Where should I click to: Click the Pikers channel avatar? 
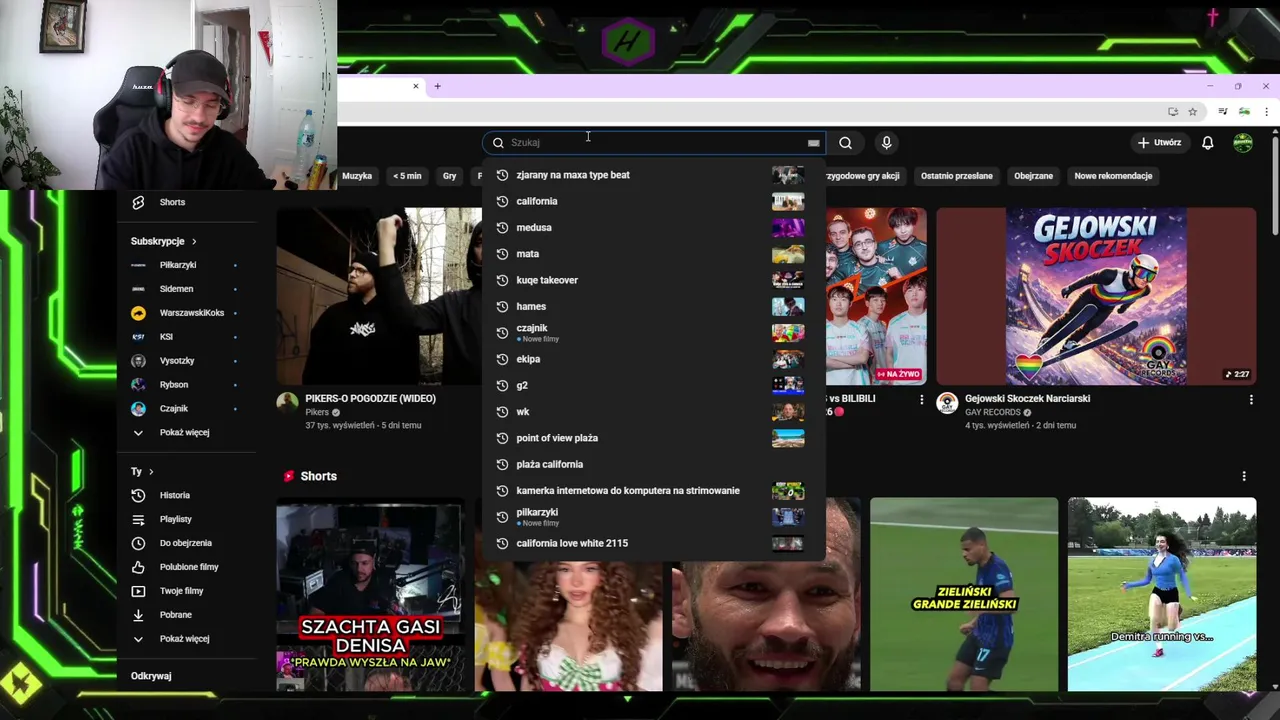[x=288, y=403]
